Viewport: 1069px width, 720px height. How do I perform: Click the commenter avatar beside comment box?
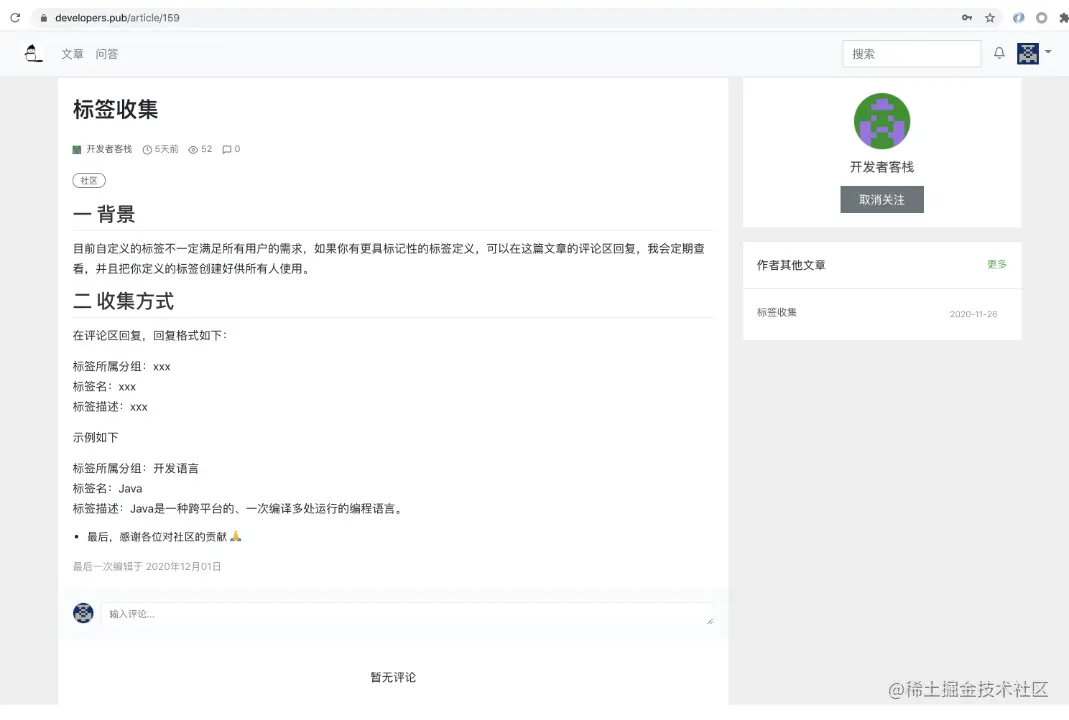pyautogui.click(x=83, y=612)
